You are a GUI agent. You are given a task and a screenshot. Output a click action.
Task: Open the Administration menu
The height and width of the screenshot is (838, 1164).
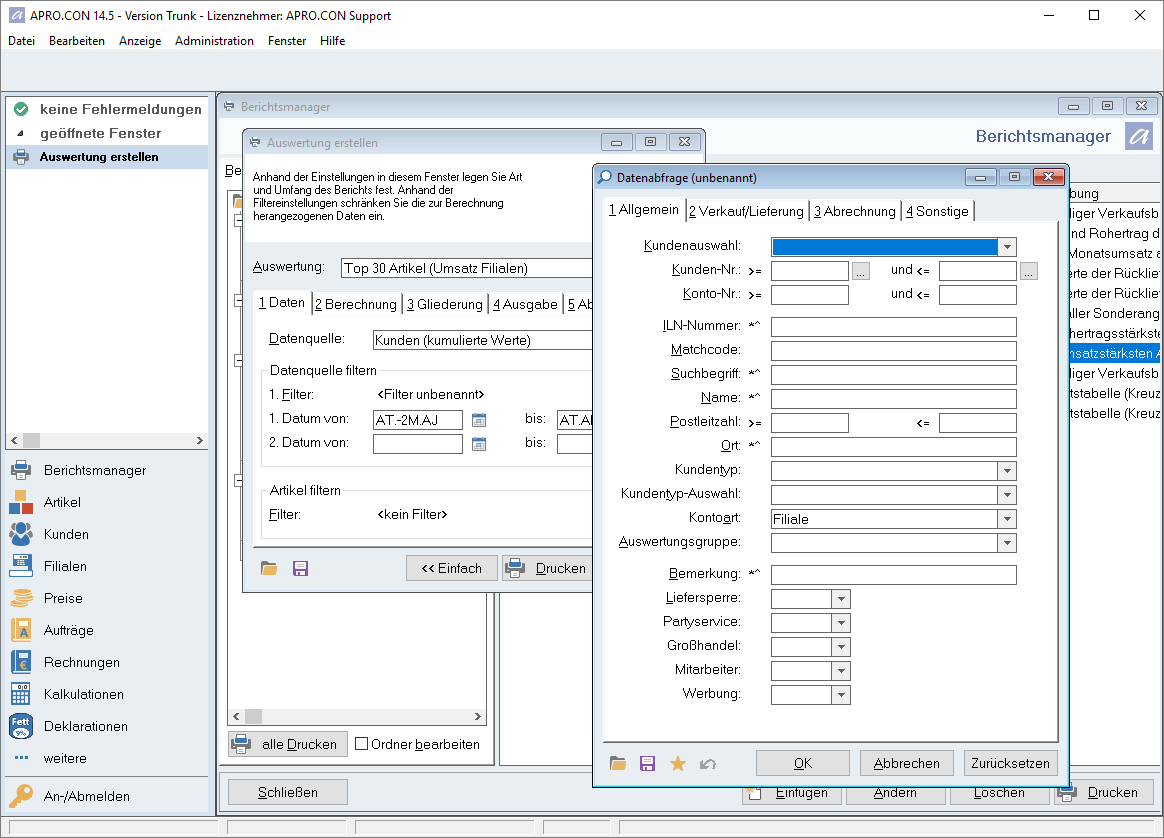pyautogui.click(x=214, y=41)
